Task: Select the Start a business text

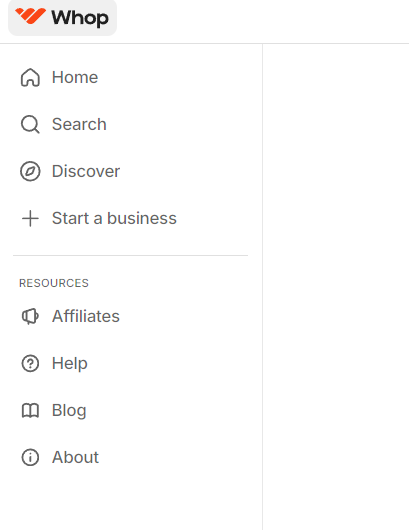Action: pyautogui.click(x=114, y=218)
